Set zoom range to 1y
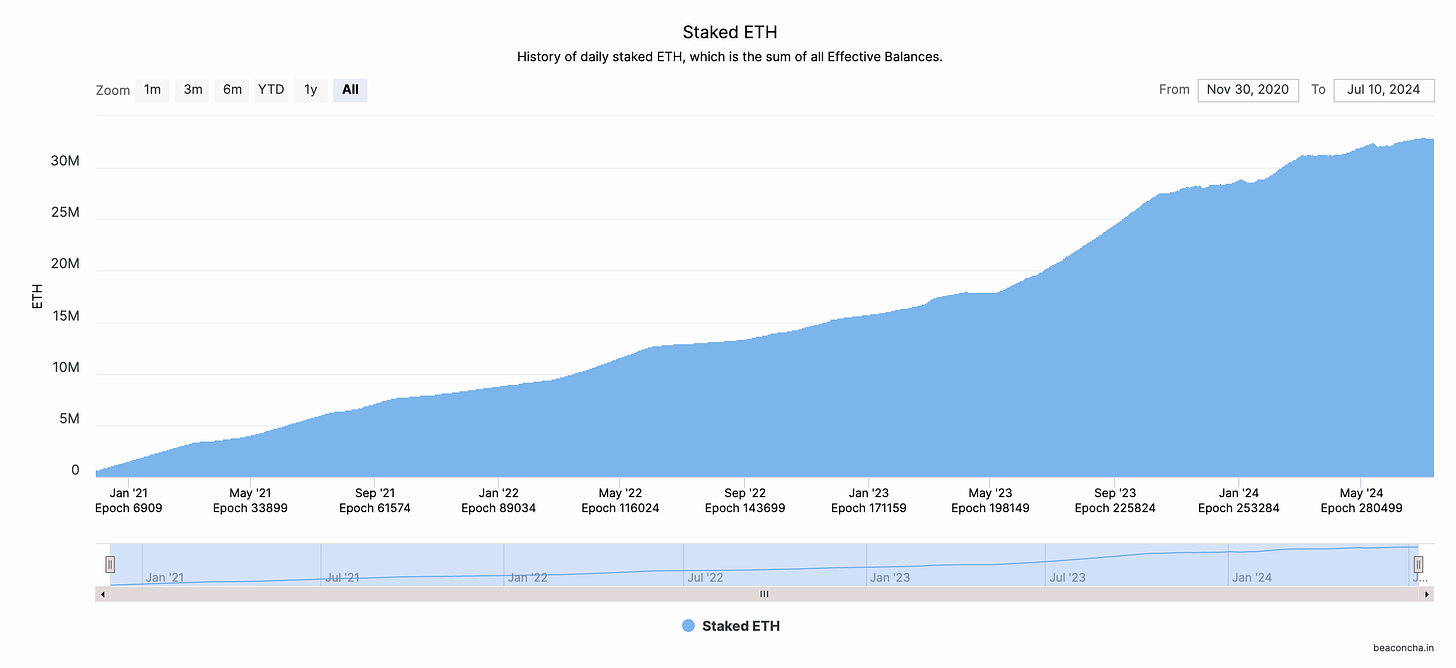 [311, 90]
